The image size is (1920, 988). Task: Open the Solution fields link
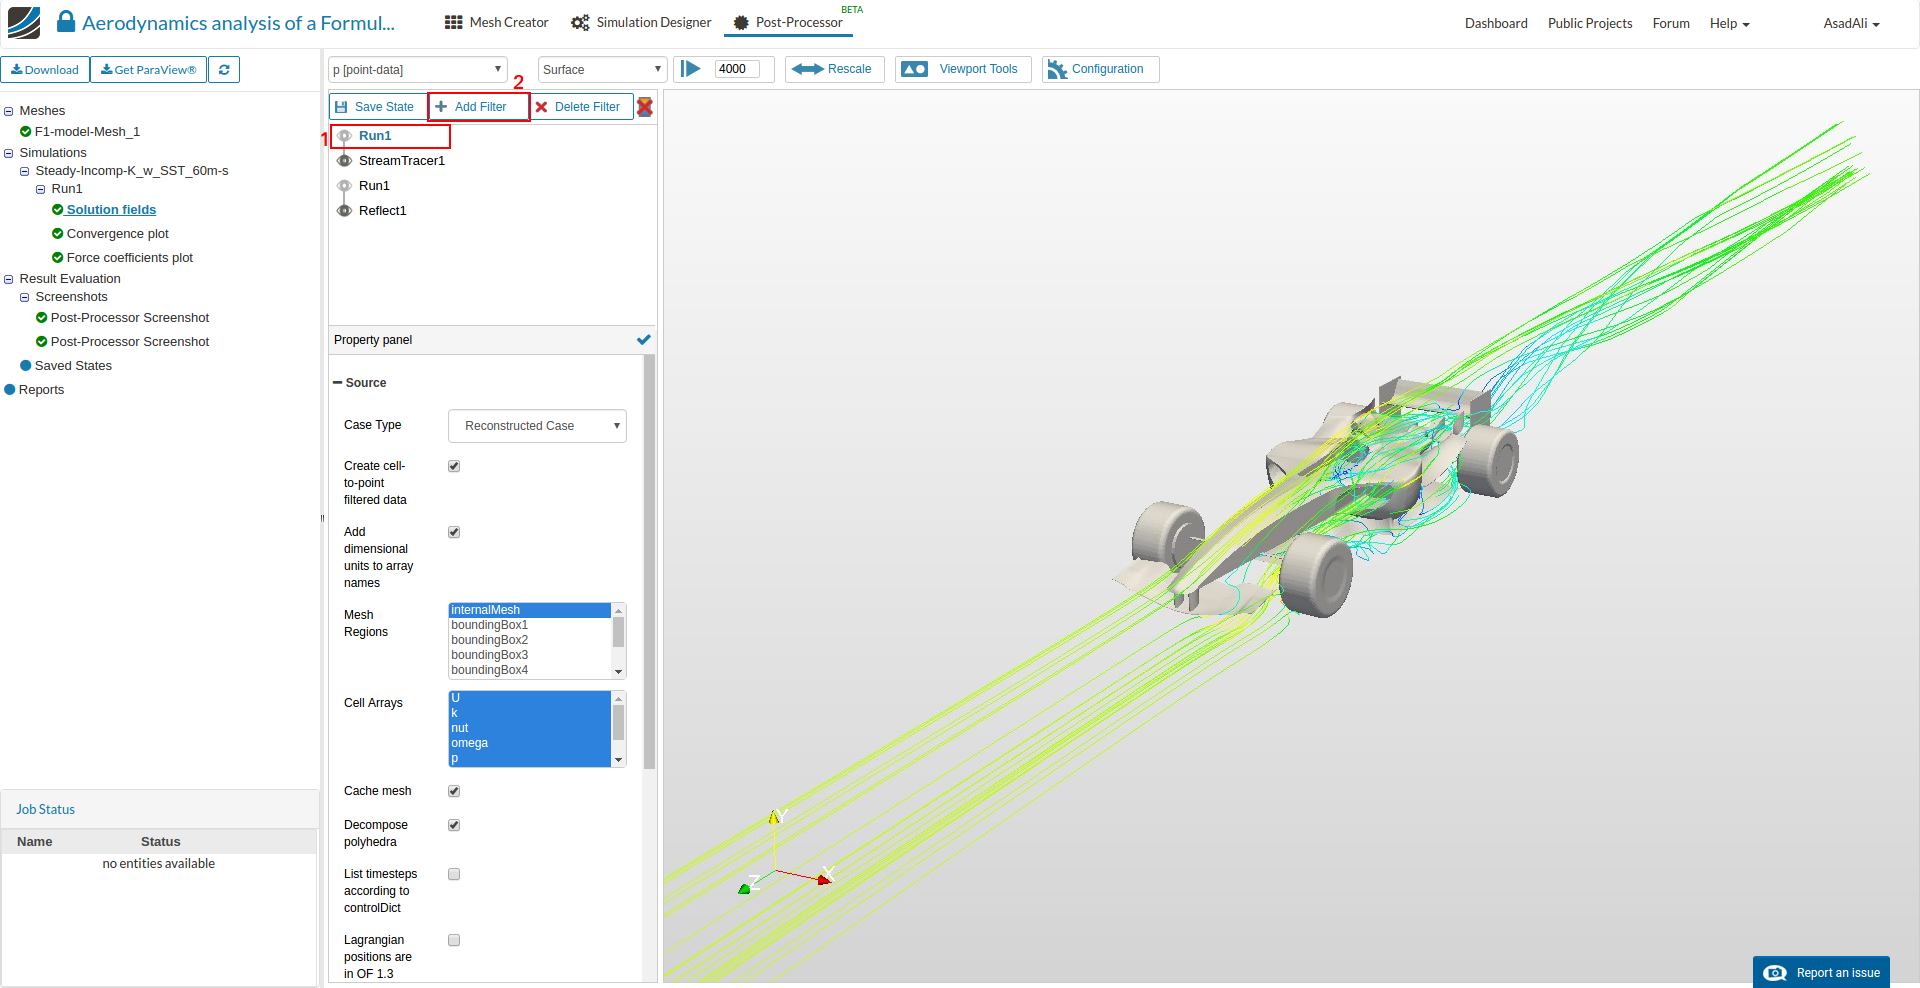[x=111, y=210]
